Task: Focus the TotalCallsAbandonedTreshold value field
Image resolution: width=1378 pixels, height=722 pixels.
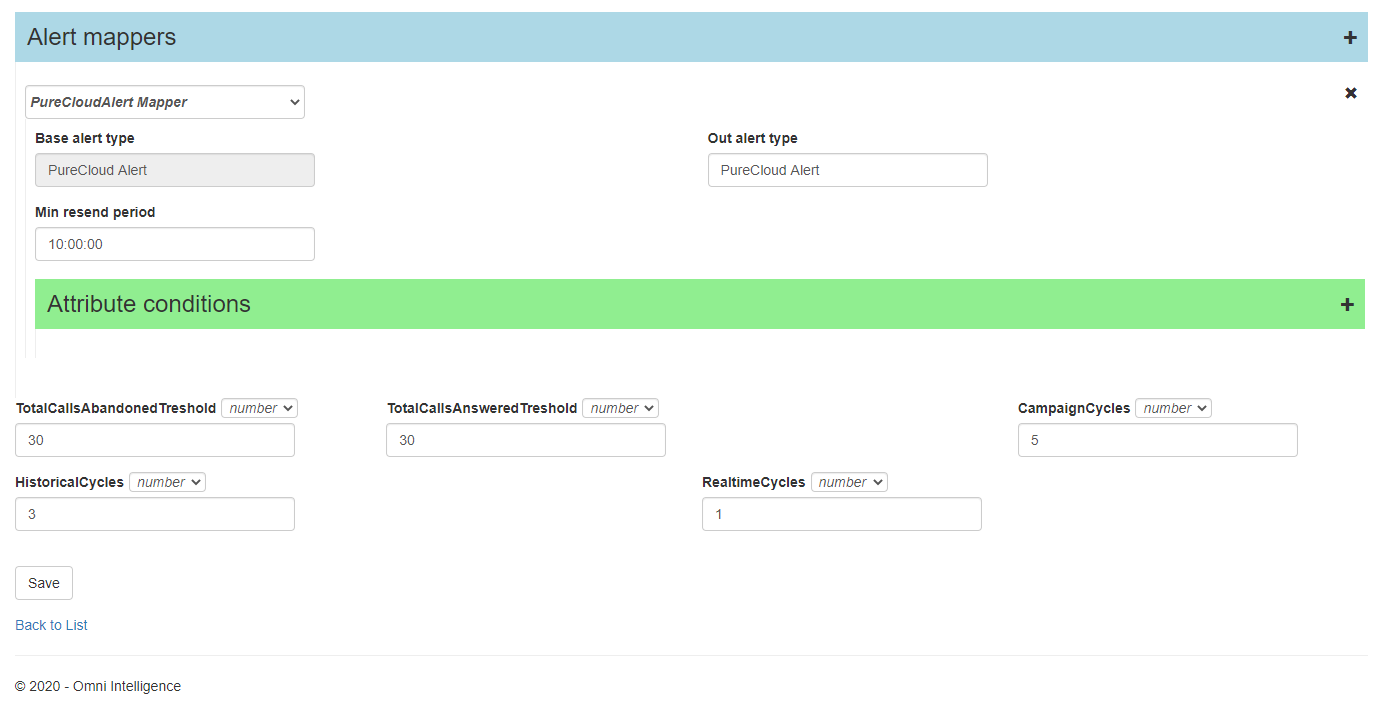Action: [155, 440]
